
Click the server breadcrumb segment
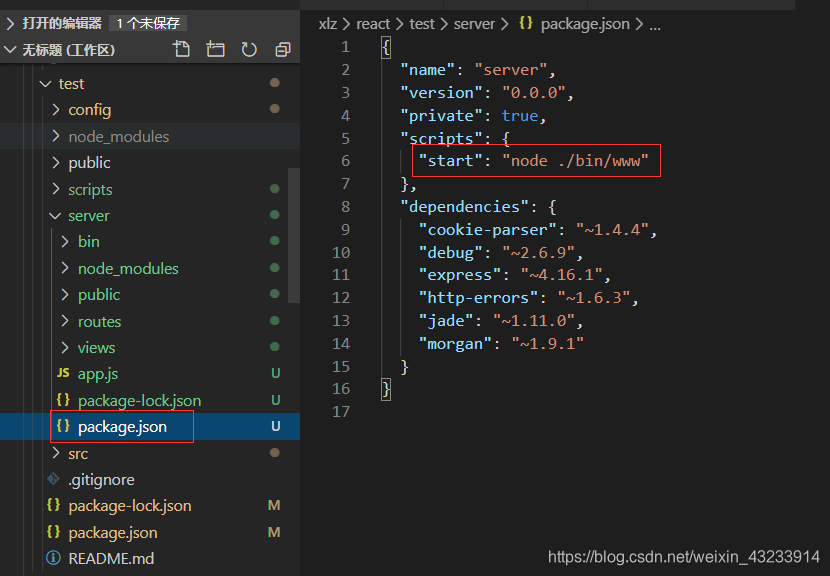coord(474,24)
